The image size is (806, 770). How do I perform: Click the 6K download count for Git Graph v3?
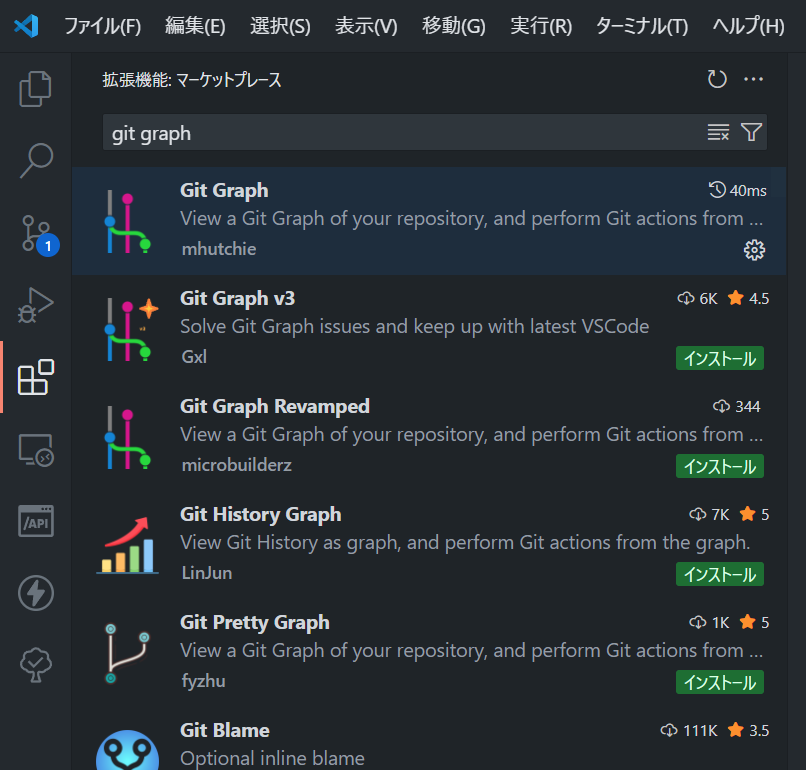click(x=698, y=298)
